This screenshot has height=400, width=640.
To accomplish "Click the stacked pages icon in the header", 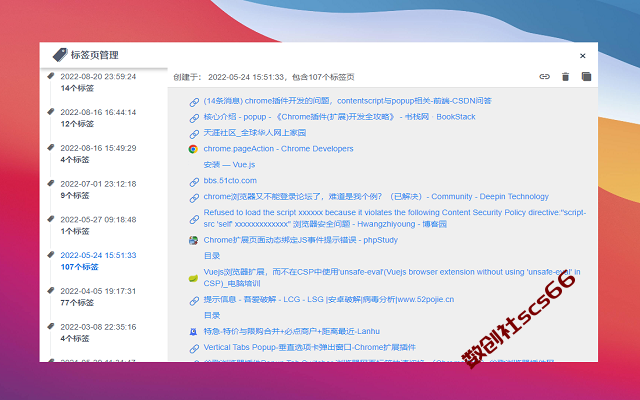I will 586,76.
